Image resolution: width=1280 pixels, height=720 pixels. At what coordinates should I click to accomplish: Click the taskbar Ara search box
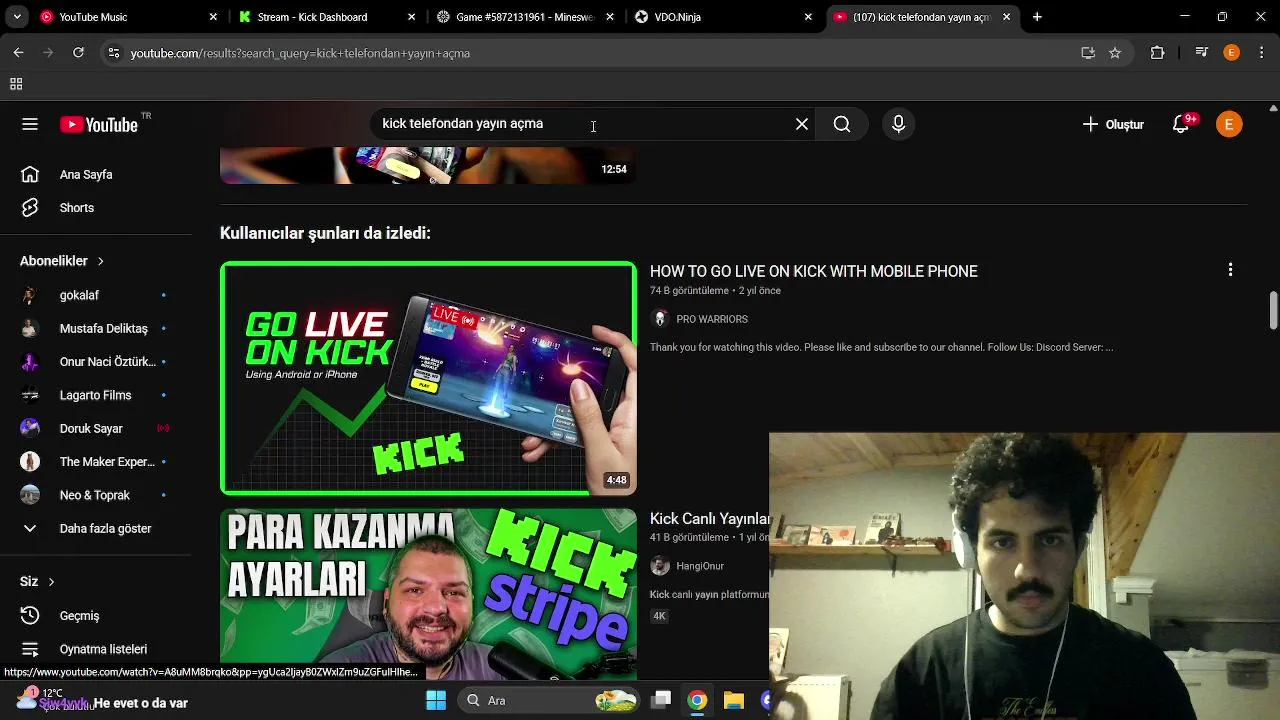click(550, 700)
